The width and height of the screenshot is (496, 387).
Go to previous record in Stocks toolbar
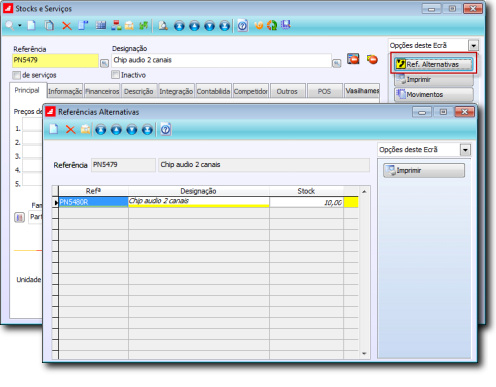(194, 26)
